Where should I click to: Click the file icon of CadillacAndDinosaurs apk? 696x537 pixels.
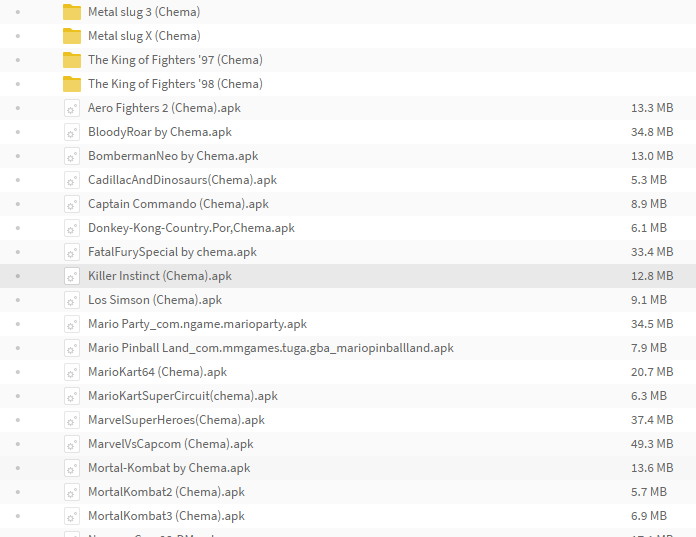pos(72,180)
